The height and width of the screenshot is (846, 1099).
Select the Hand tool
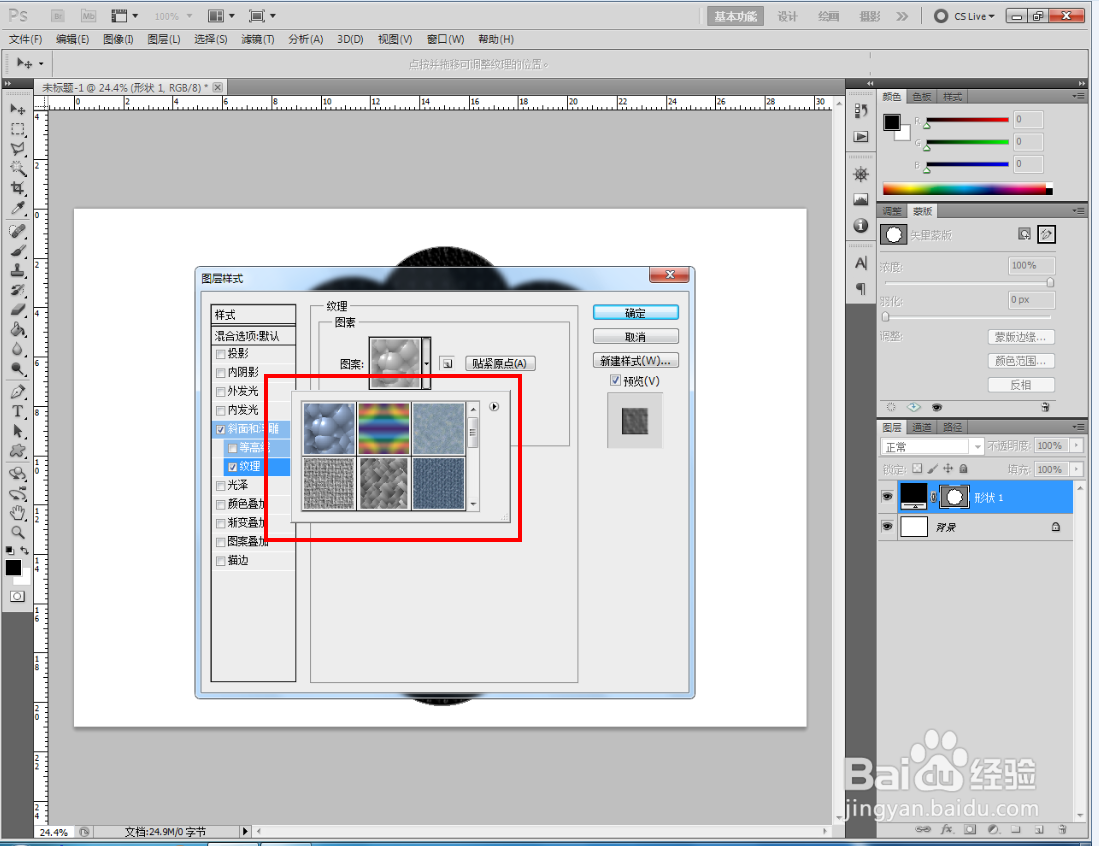tap(18, 513)
